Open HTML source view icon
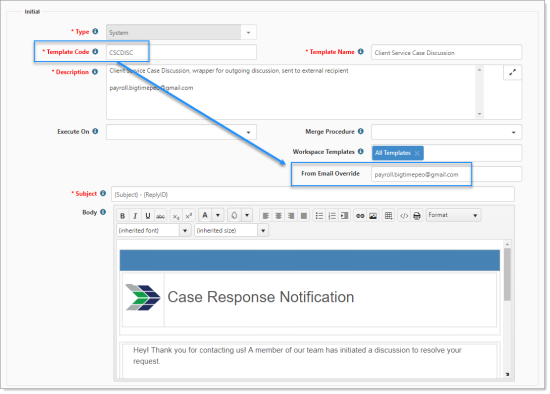Screen dimensions: 550x394 (x=404, y=216)
